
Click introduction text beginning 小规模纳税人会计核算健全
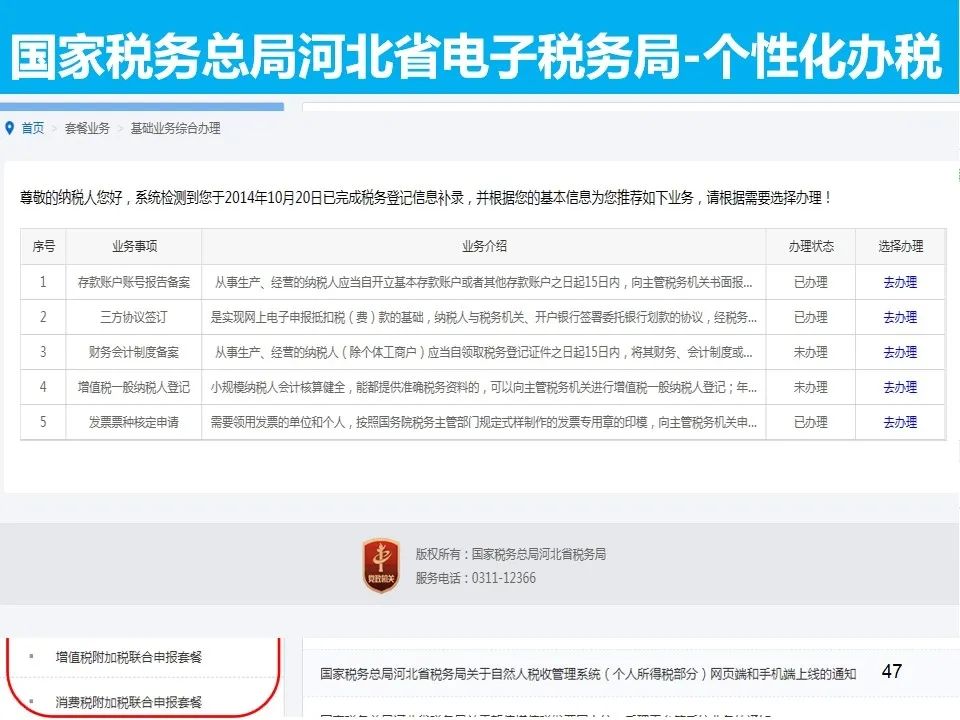484,387
